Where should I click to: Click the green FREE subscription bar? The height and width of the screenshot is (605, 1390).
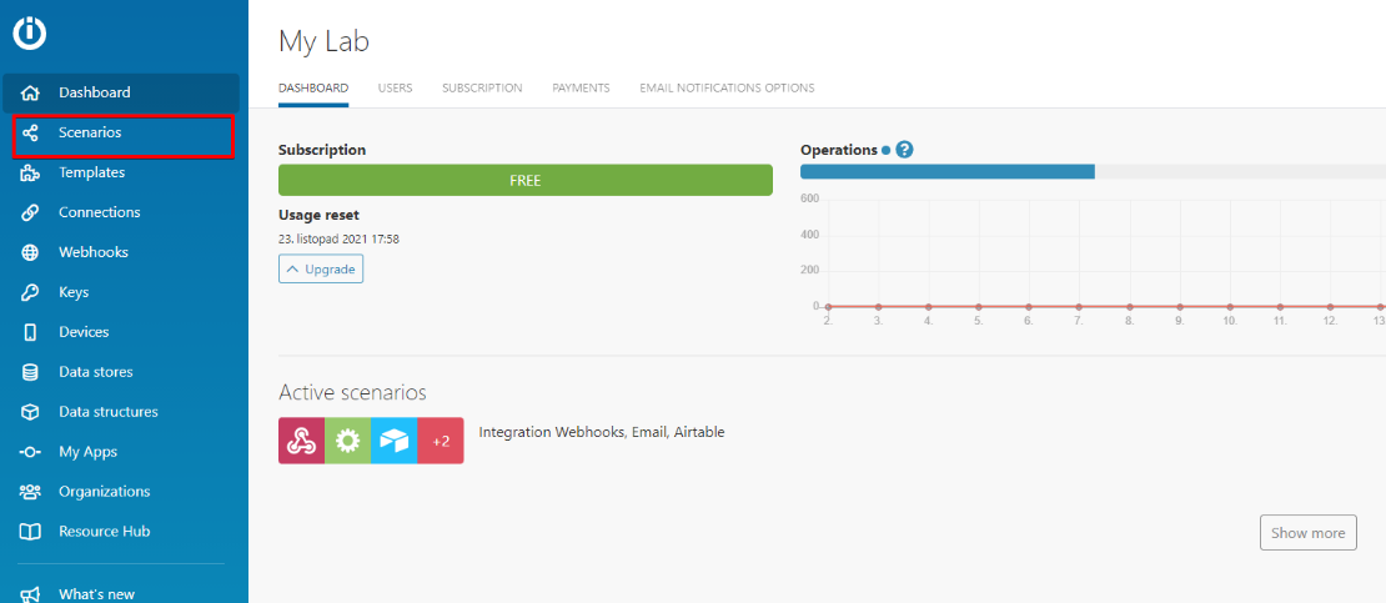point(525,181)
